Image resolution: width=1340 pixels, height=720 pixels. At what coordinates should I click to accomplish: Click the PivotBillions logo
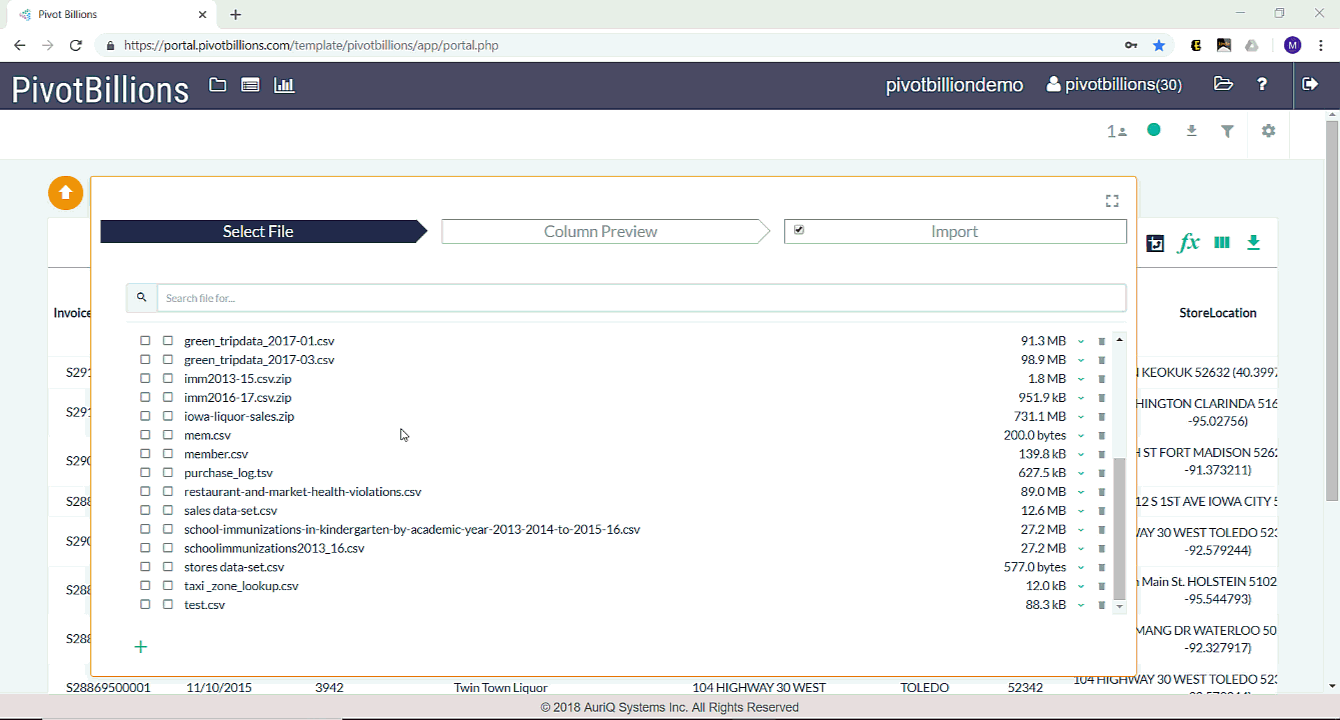pos(100,88)
